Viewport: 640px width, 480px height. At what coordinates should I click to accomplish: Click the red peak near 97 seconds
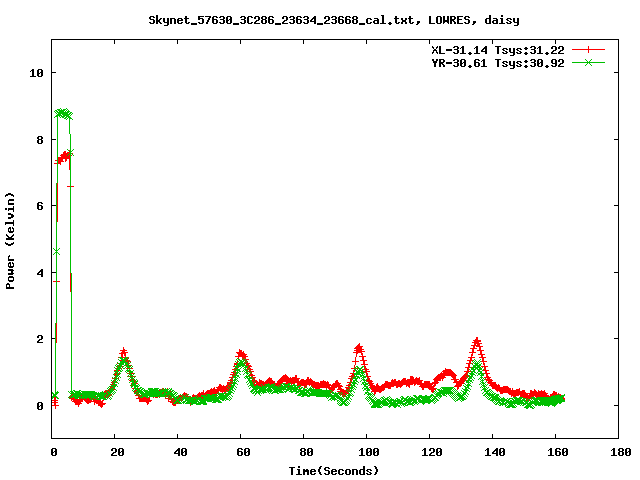pyautogui.click(x=359, y=349)
